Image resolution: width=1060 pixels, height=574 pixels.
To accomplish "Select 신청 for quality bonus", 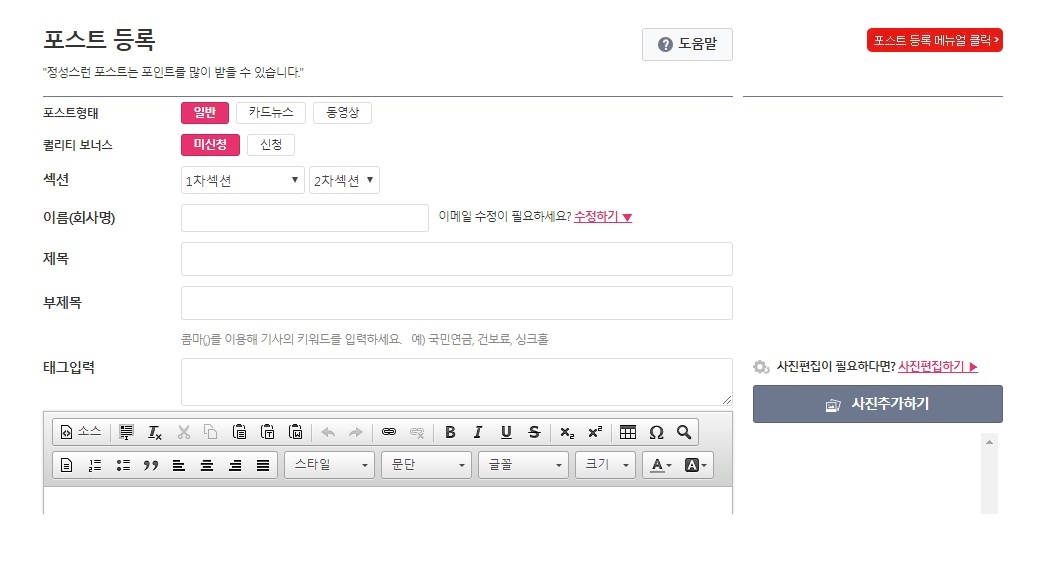I will pos(270,145).
